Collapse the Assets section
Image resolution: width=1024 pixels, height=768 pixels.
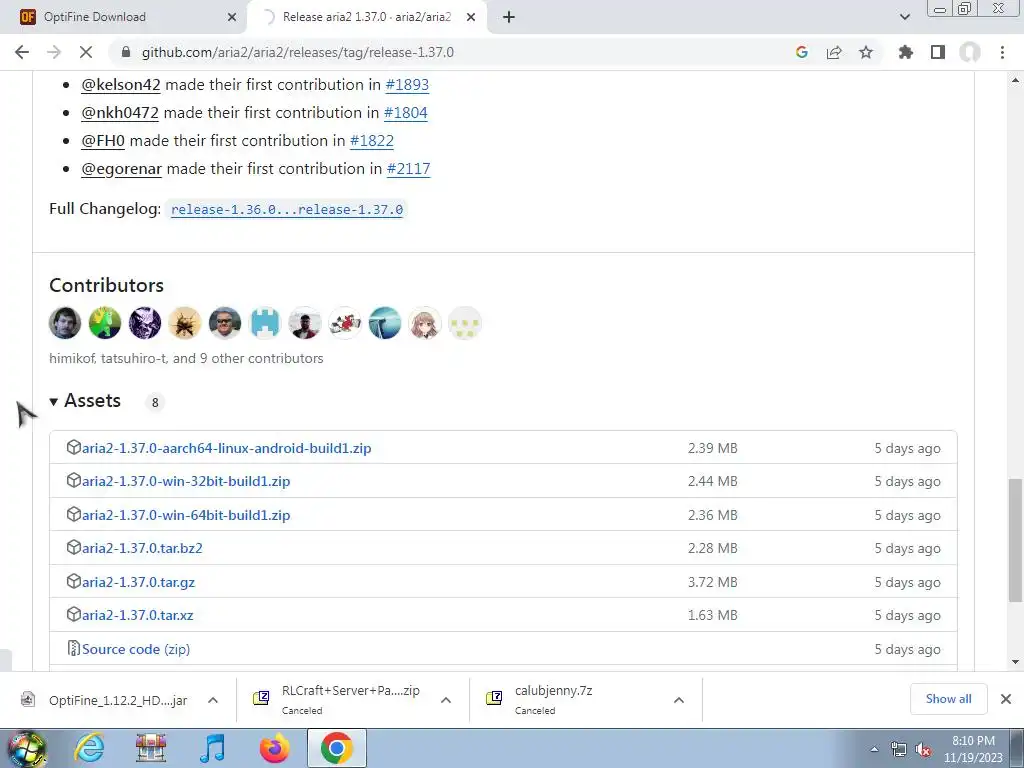[85, 401]
